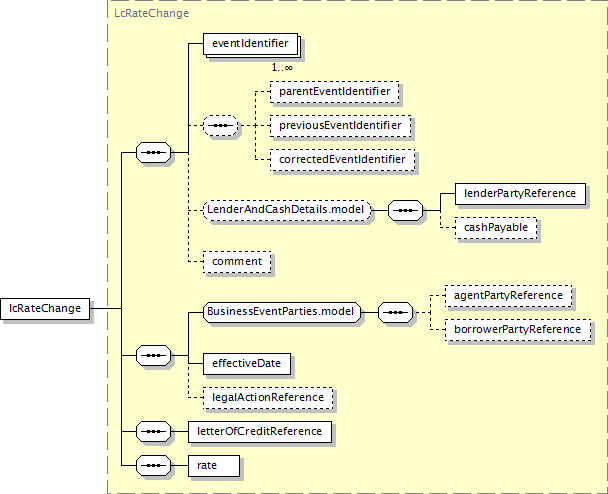Screen dimensions: 608x494
Task: Open the BusinessEventParties.model group
Action: pyautogui.click(x=282, y=312)
